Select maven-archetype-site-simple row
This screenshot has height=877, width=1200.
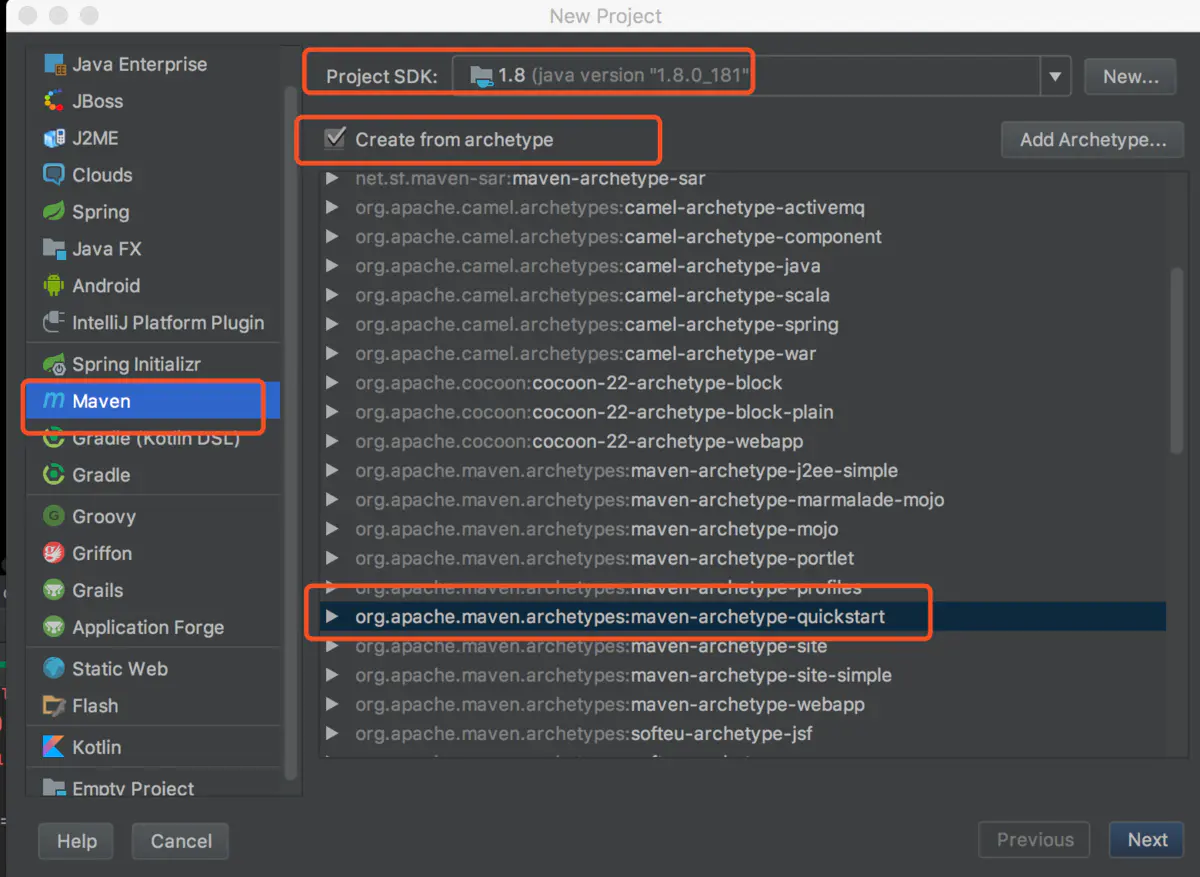click(742, 675)
